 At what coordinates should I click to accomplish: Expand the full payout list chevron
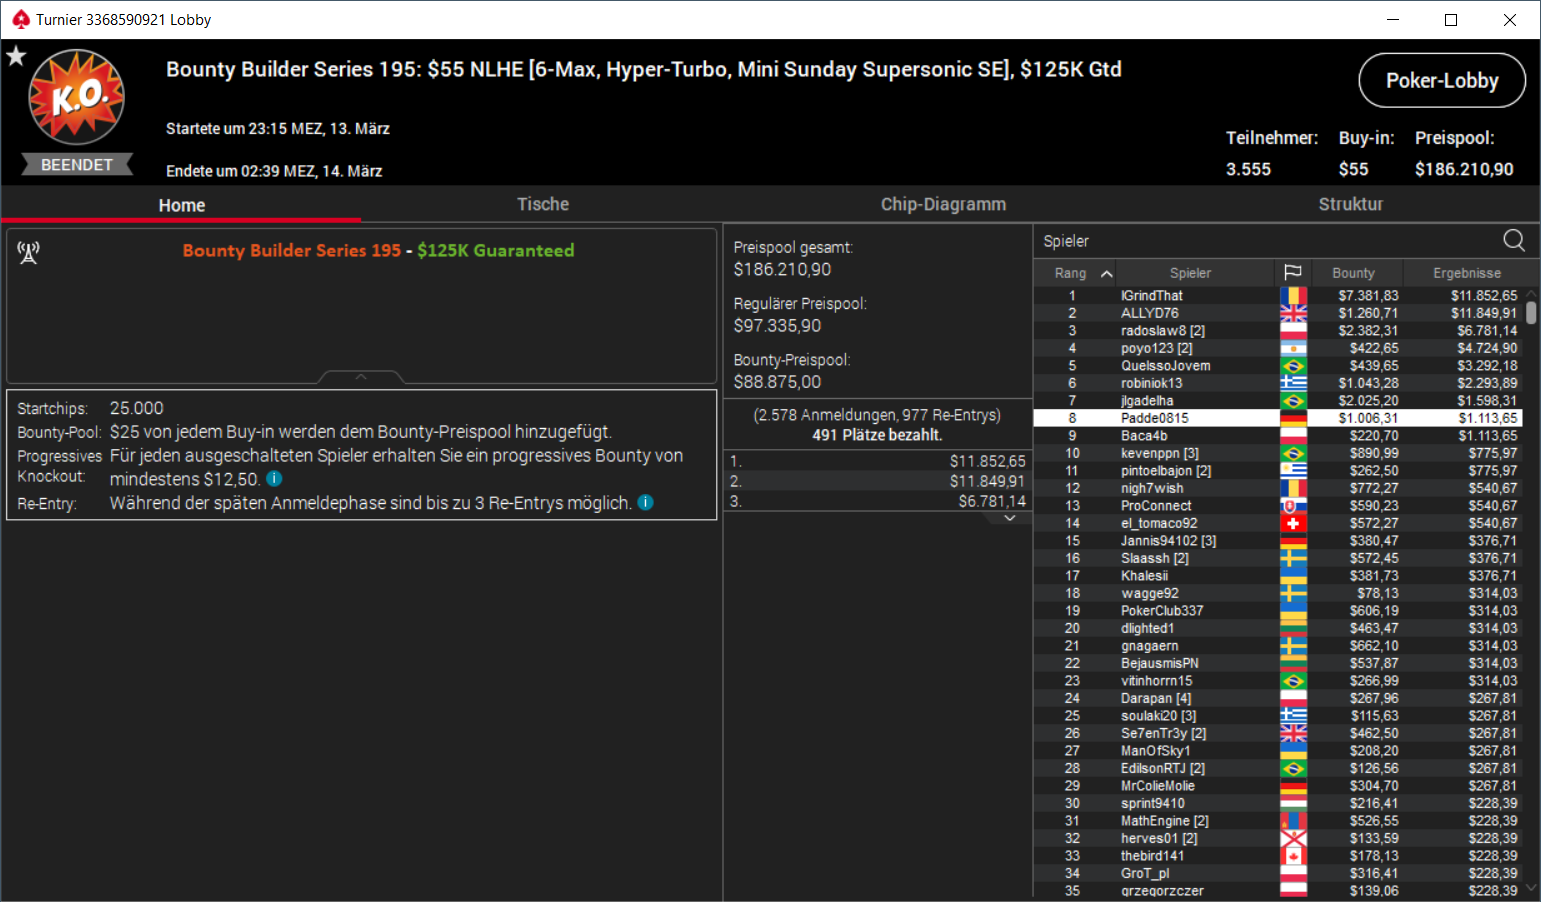tap(1010, 518)
